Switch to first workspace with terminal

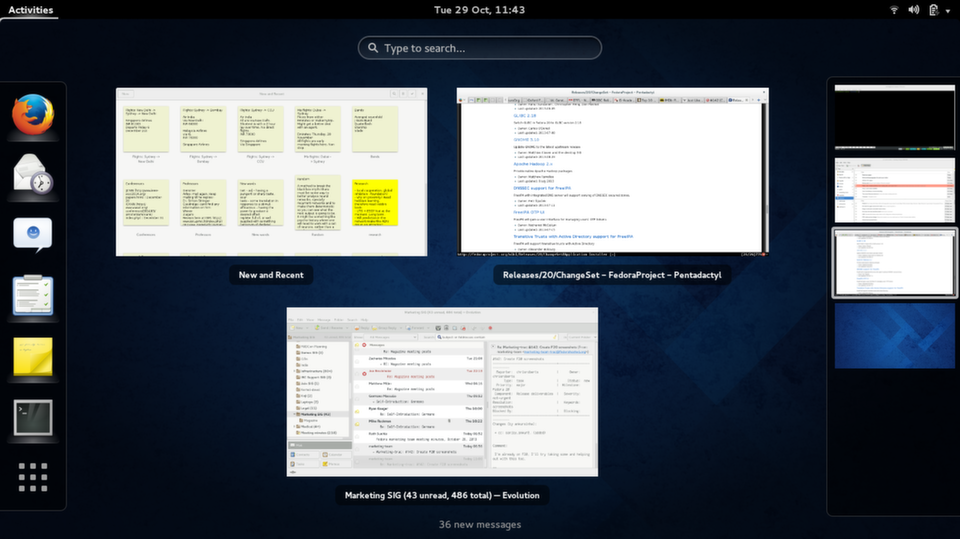[x=894, y=117]
